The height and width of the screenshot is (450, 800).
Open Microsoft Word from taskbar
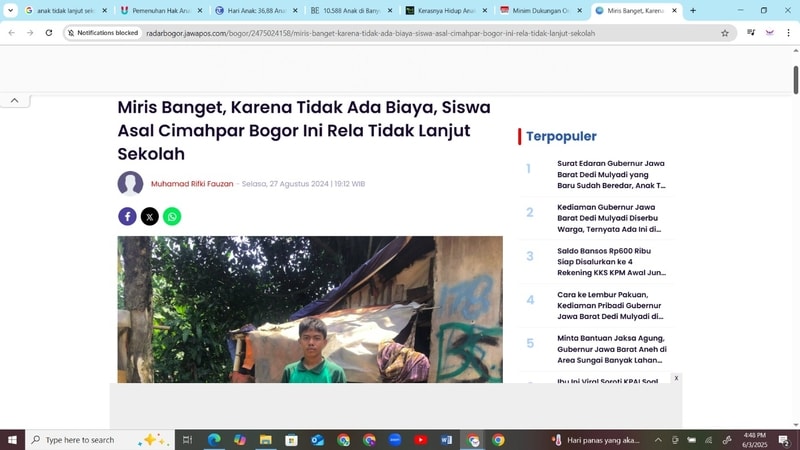tap(446, 440)
